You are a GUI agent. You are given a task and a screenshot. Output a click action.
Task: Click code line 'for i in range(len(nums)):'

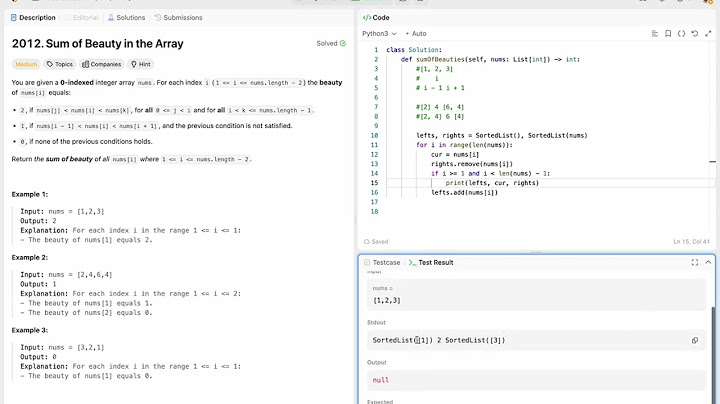464,145
